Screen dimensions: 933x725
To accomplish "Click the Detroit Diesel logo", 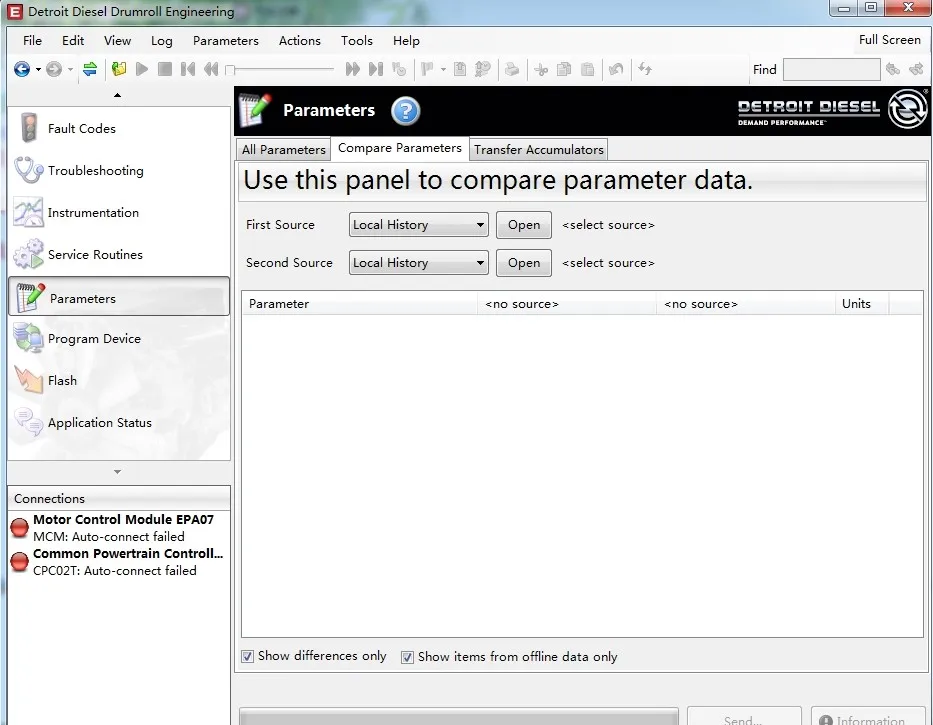I will pyautogui.click(x=832, y=110).
